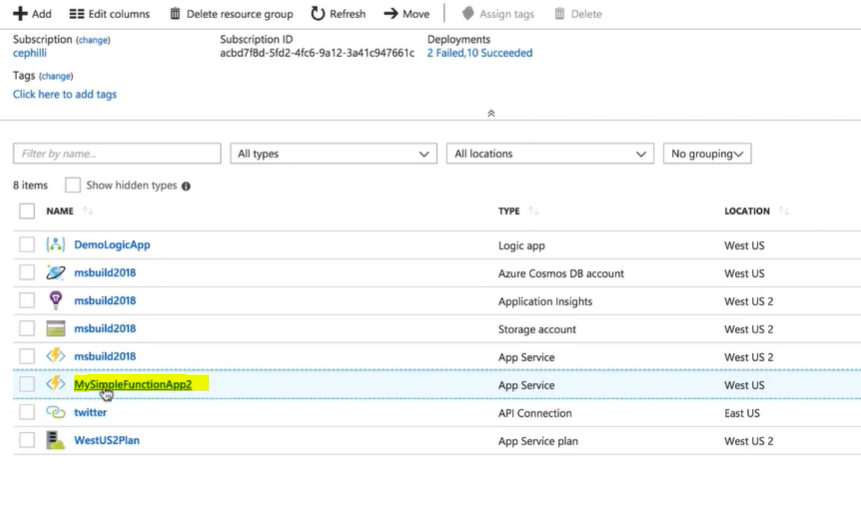Click the Storage account icon
Viewport: 861px width, 508px height.
point(55,328)
